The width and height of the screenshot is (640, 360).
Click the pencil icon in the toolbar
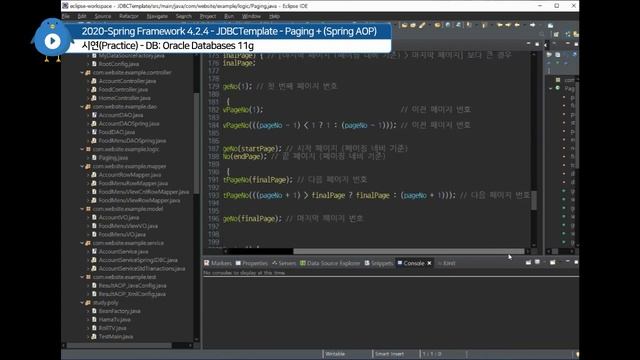pos(422,25)
